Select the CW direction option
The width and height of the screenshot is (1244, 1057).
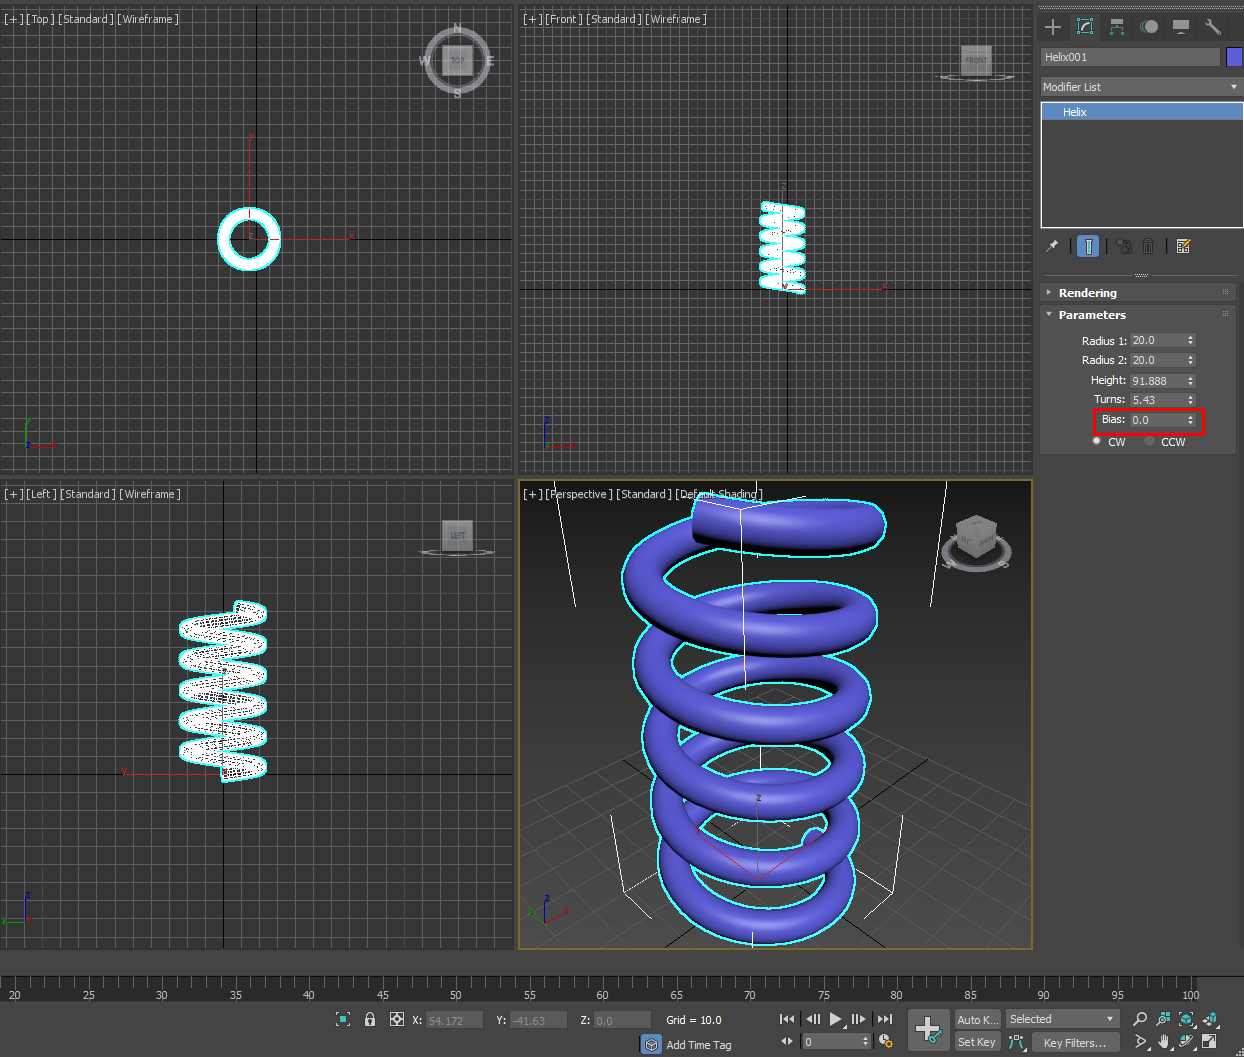(1096, 440)
